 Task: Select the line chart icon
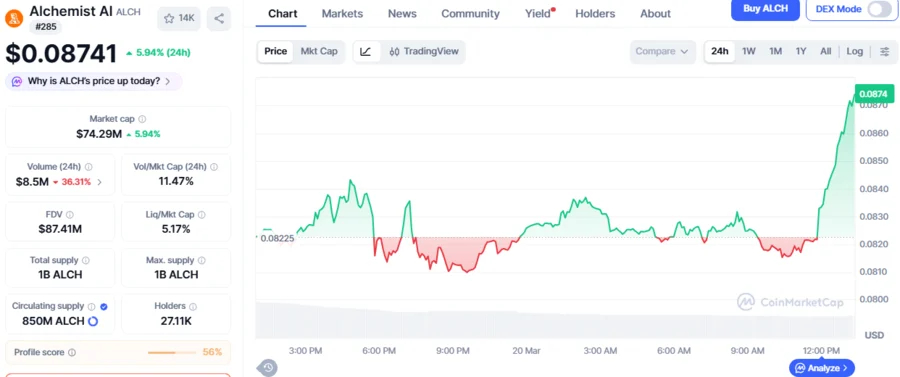click(366, 52)
